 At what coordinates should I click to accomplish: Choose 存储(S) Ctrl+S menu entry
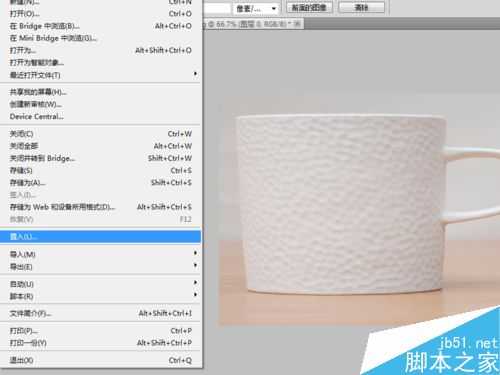[100, 170]
